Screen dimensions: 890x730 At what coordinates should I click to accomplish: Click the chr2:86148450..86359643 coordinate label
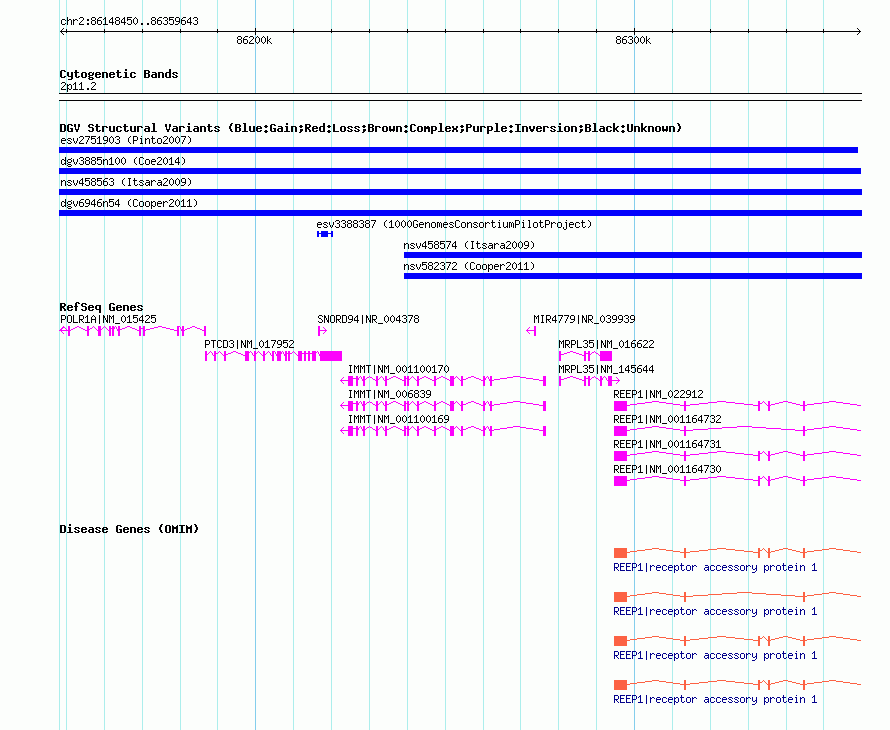(129, 21)
